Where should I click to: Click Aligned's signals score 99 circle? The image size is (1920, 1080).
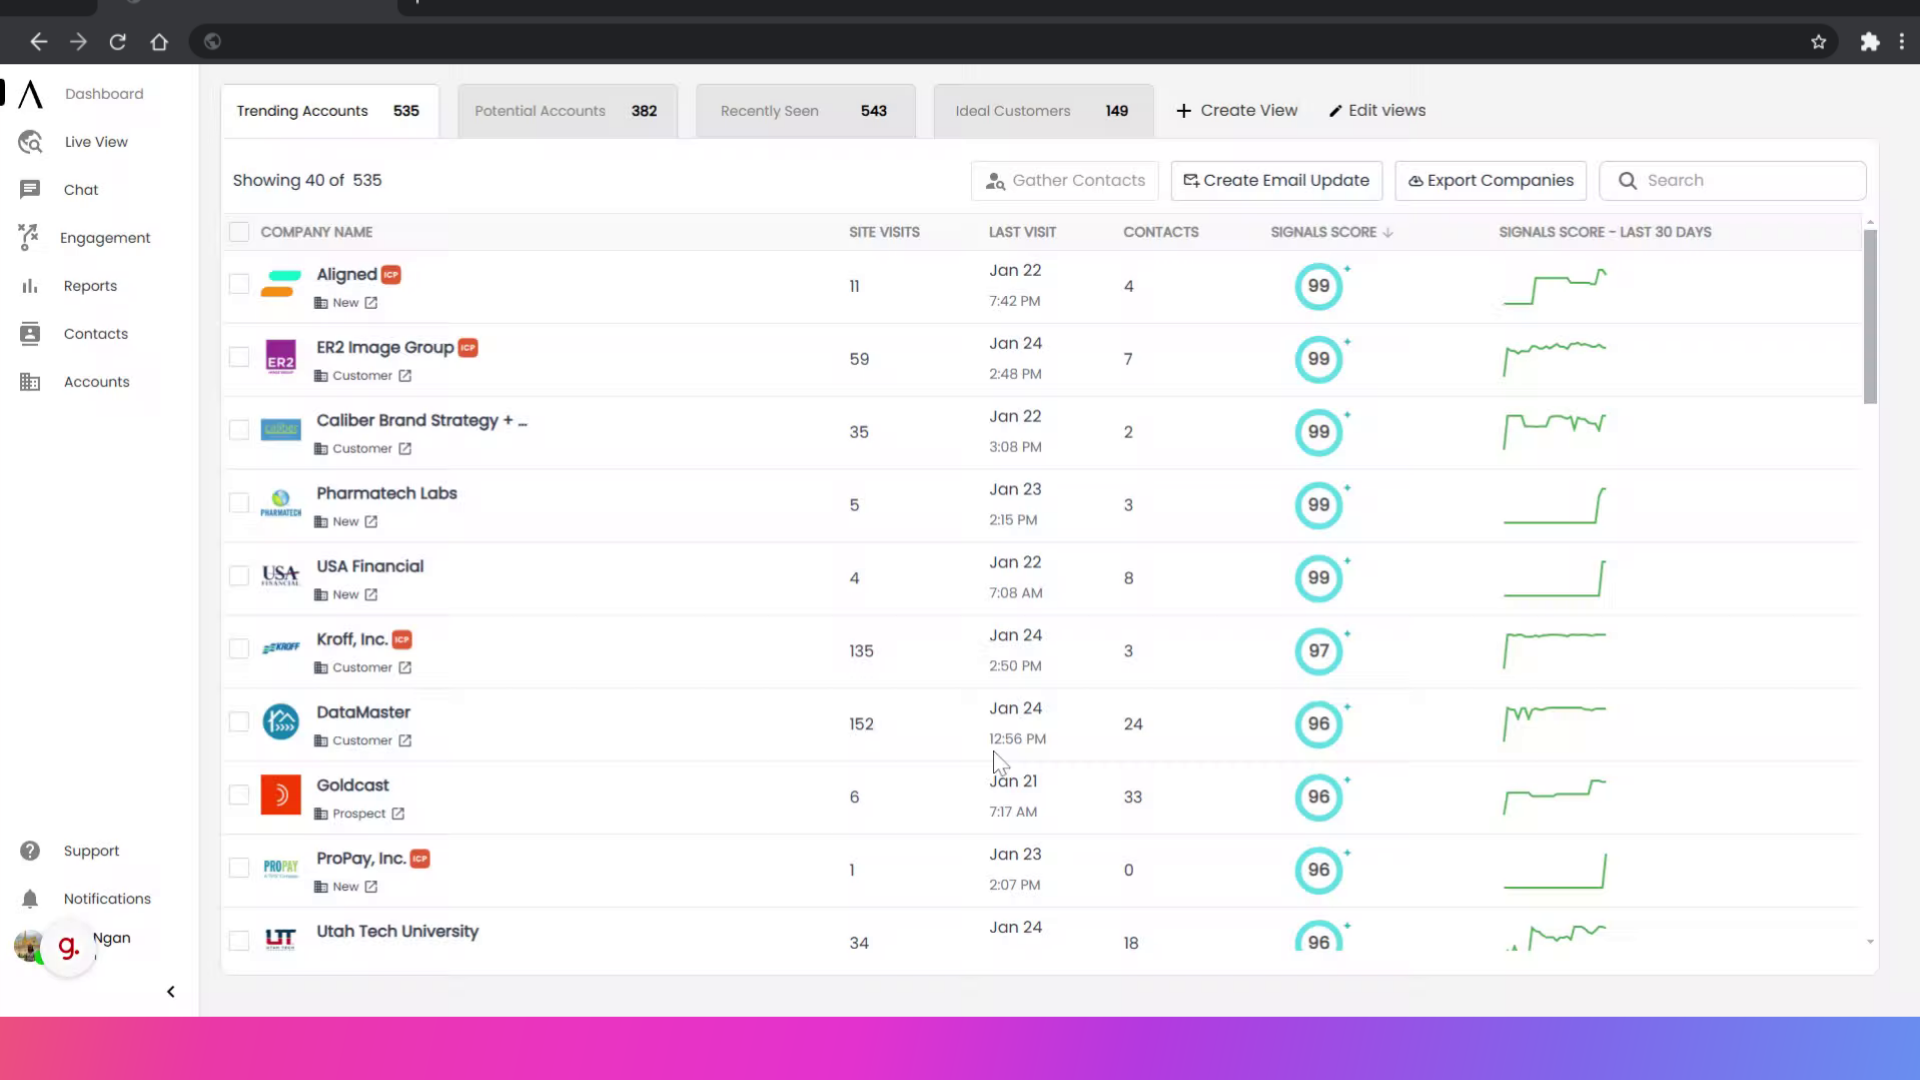coord(1319,286)
